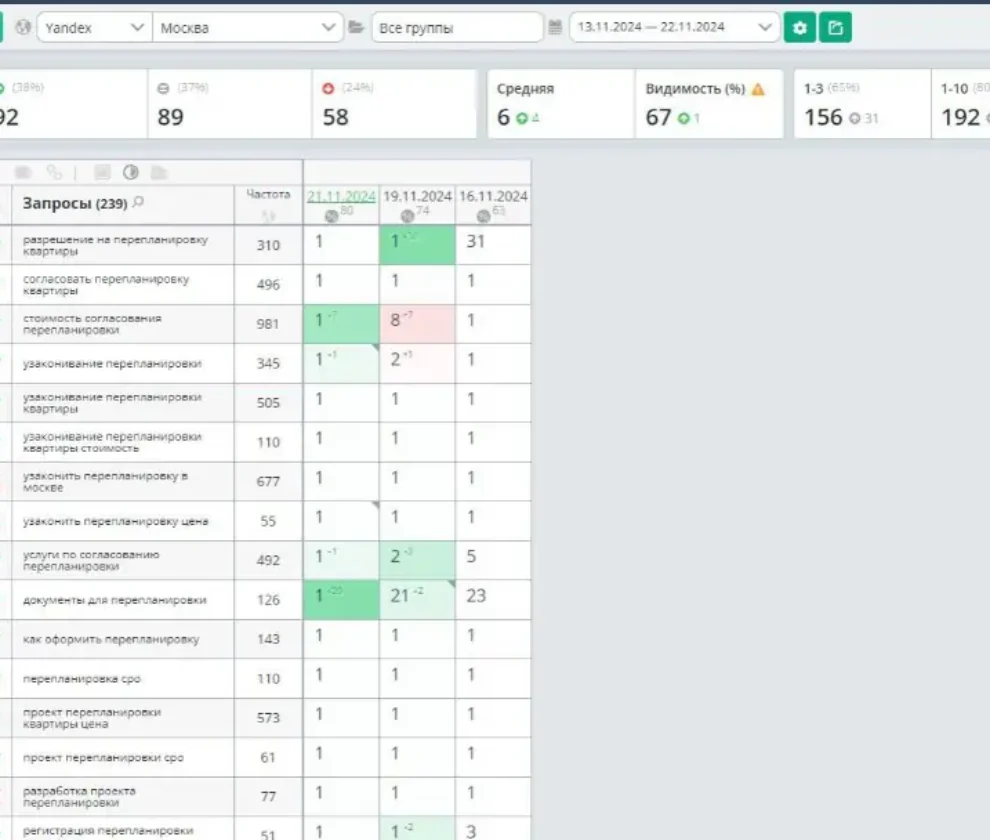Filter by the red declined positions card 58

(x=394, y=104)
